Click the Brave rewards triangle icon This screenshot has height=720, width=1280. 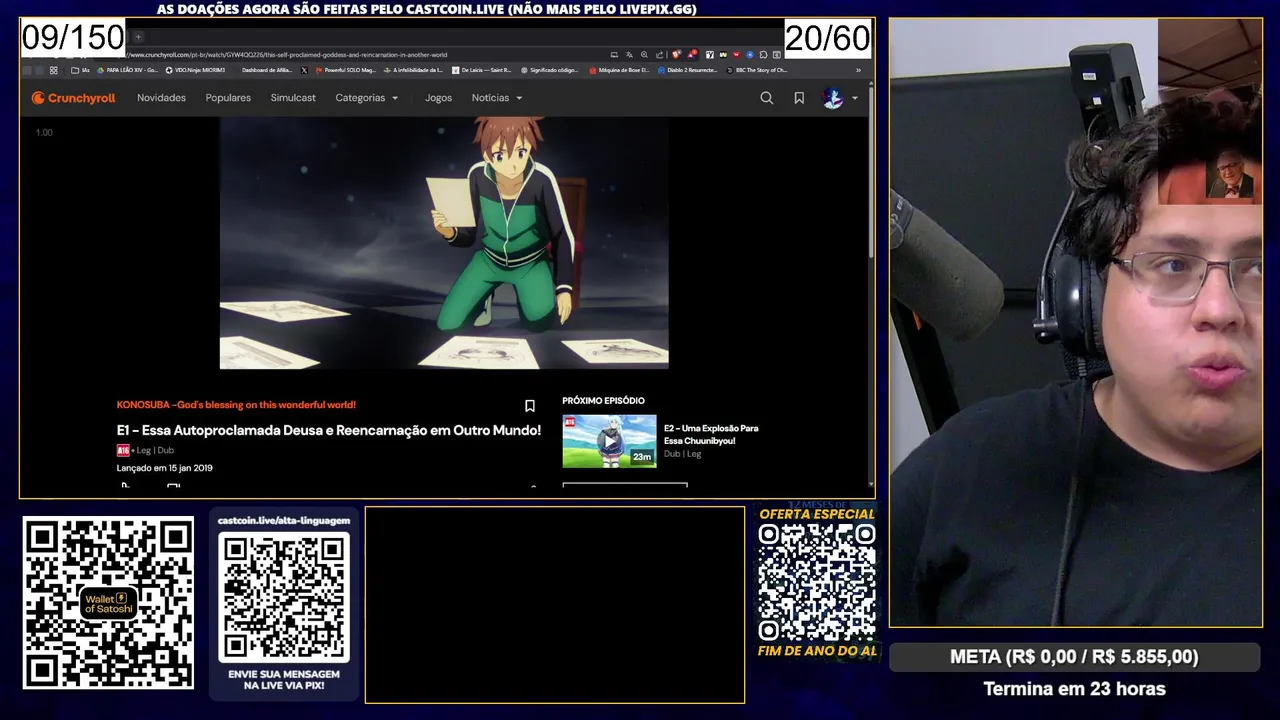pos(692,55)
